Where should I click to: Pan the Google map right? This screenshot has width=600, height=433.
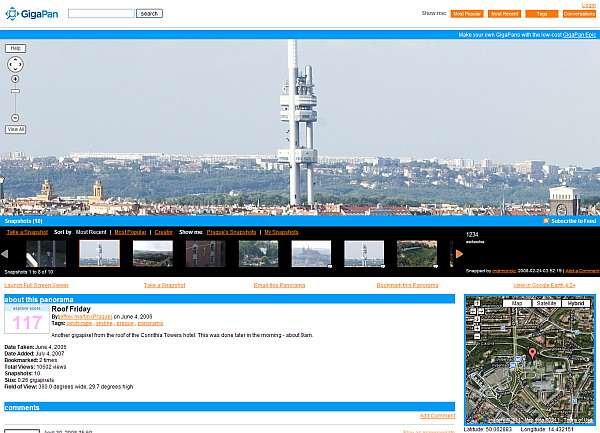(481, 311)
